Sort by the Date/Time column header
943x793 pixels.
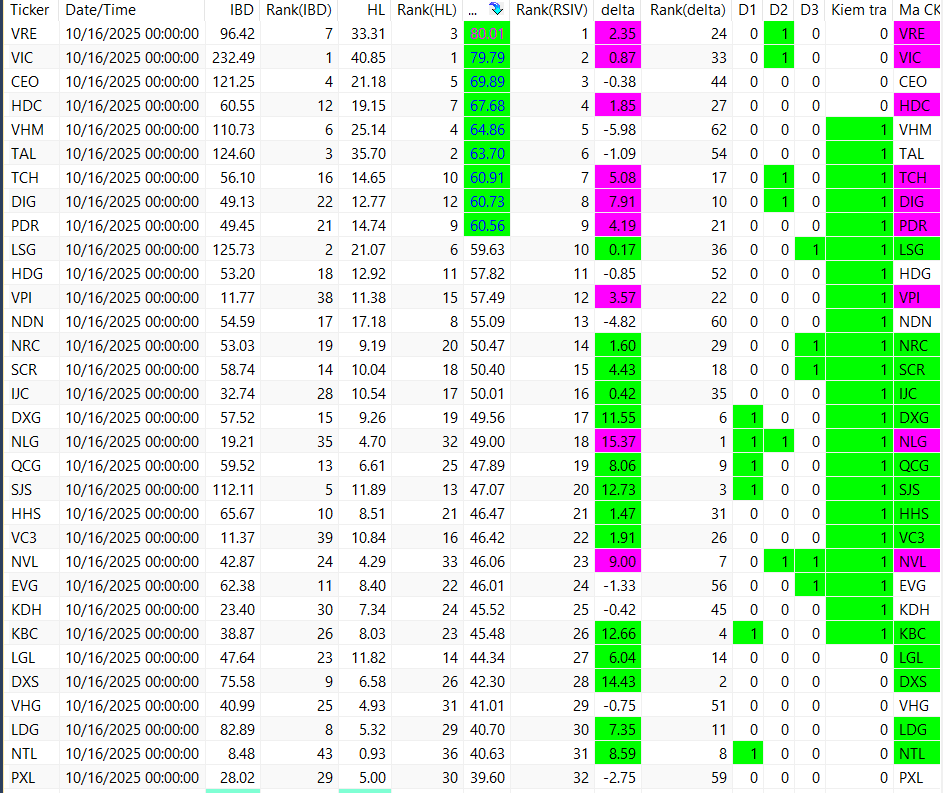[100, 10]
